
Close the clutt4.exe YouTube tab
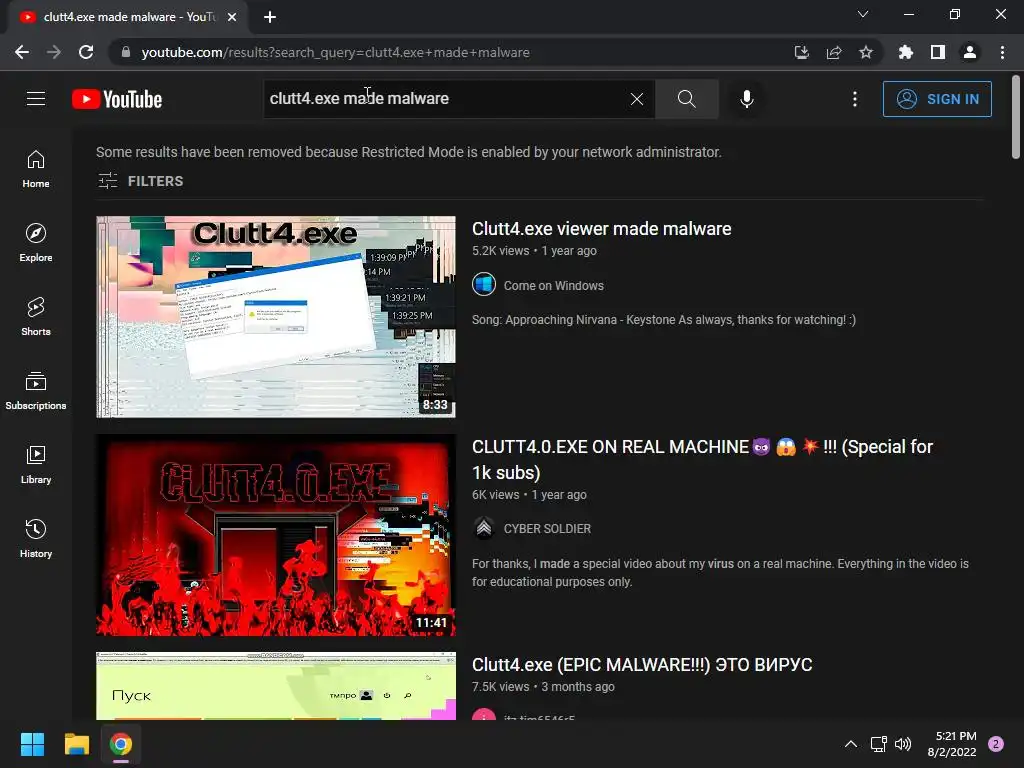click(232, 17)
